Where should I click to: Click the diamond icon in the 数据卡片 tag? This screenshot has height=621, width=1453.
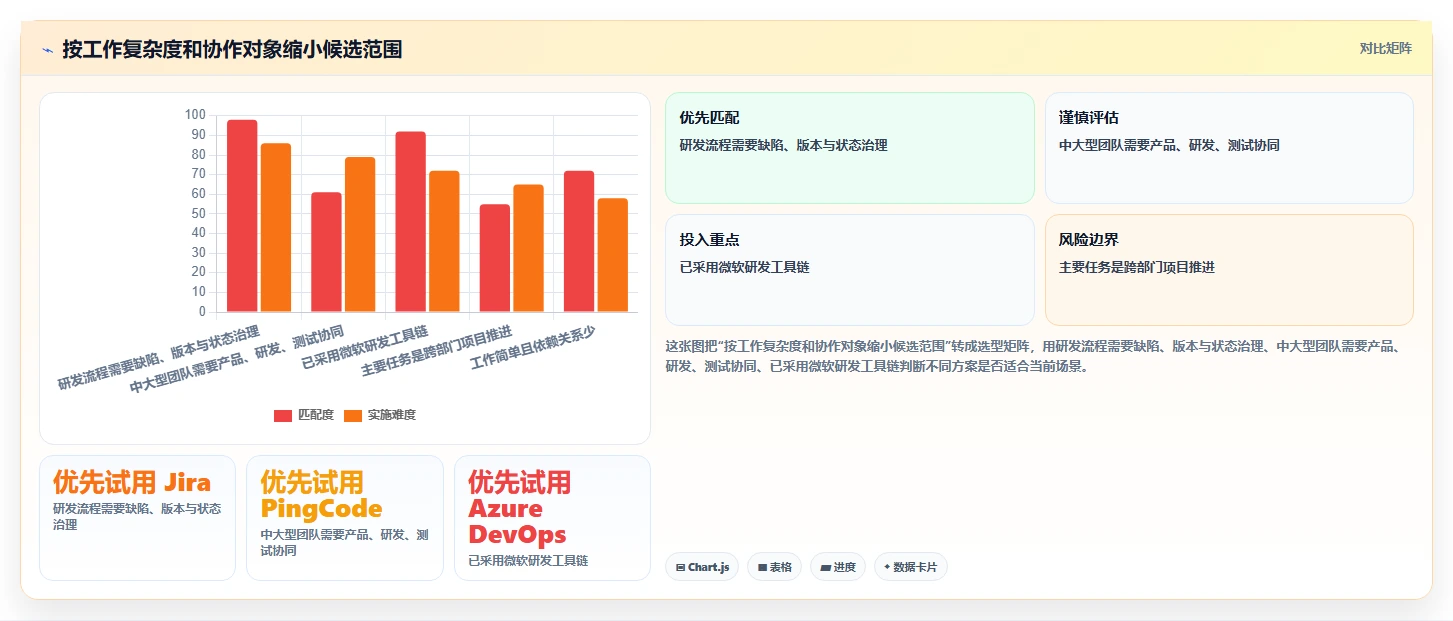click(x=887, y=567)
